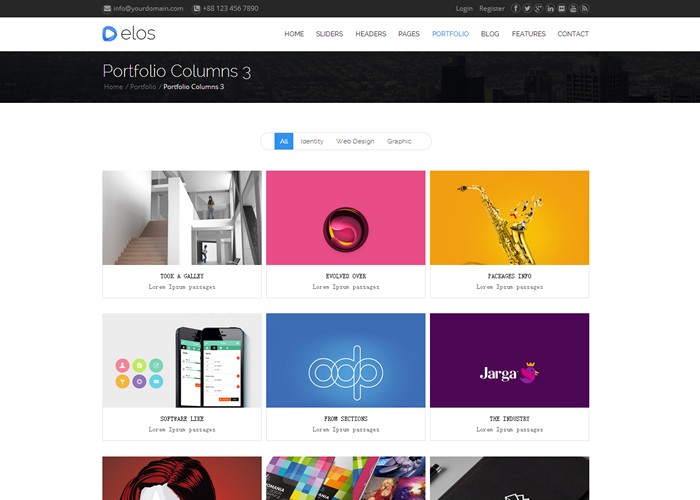The height and width of the screenshot is (500, 700).
Task: Click the Register link
Action: 492,8
